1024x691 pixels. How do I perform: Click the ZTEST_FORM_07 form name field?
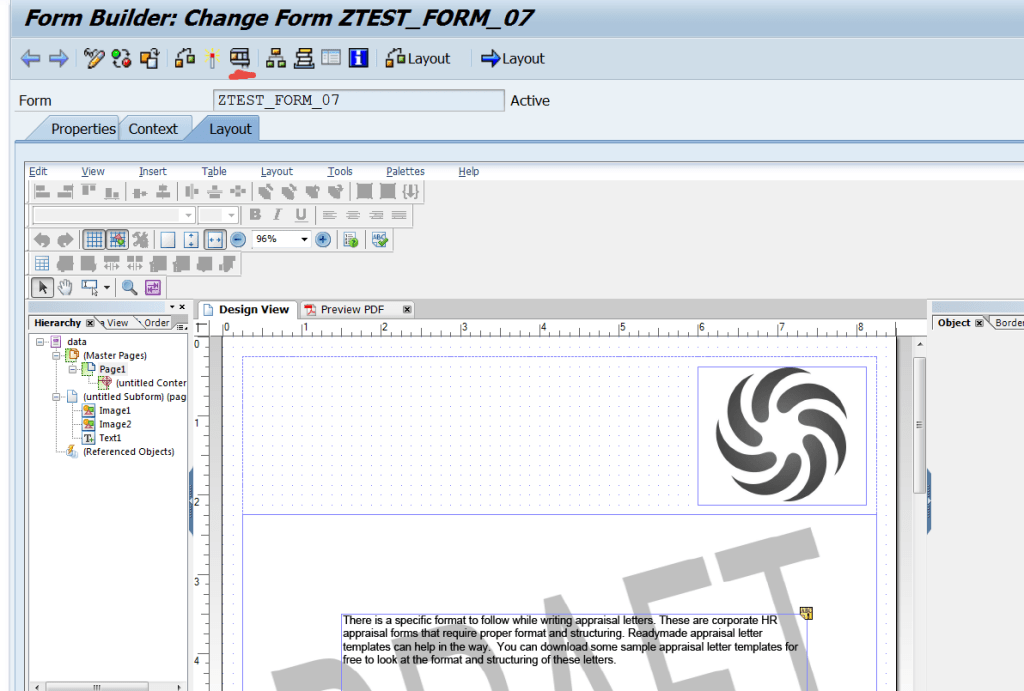[355, 100]
